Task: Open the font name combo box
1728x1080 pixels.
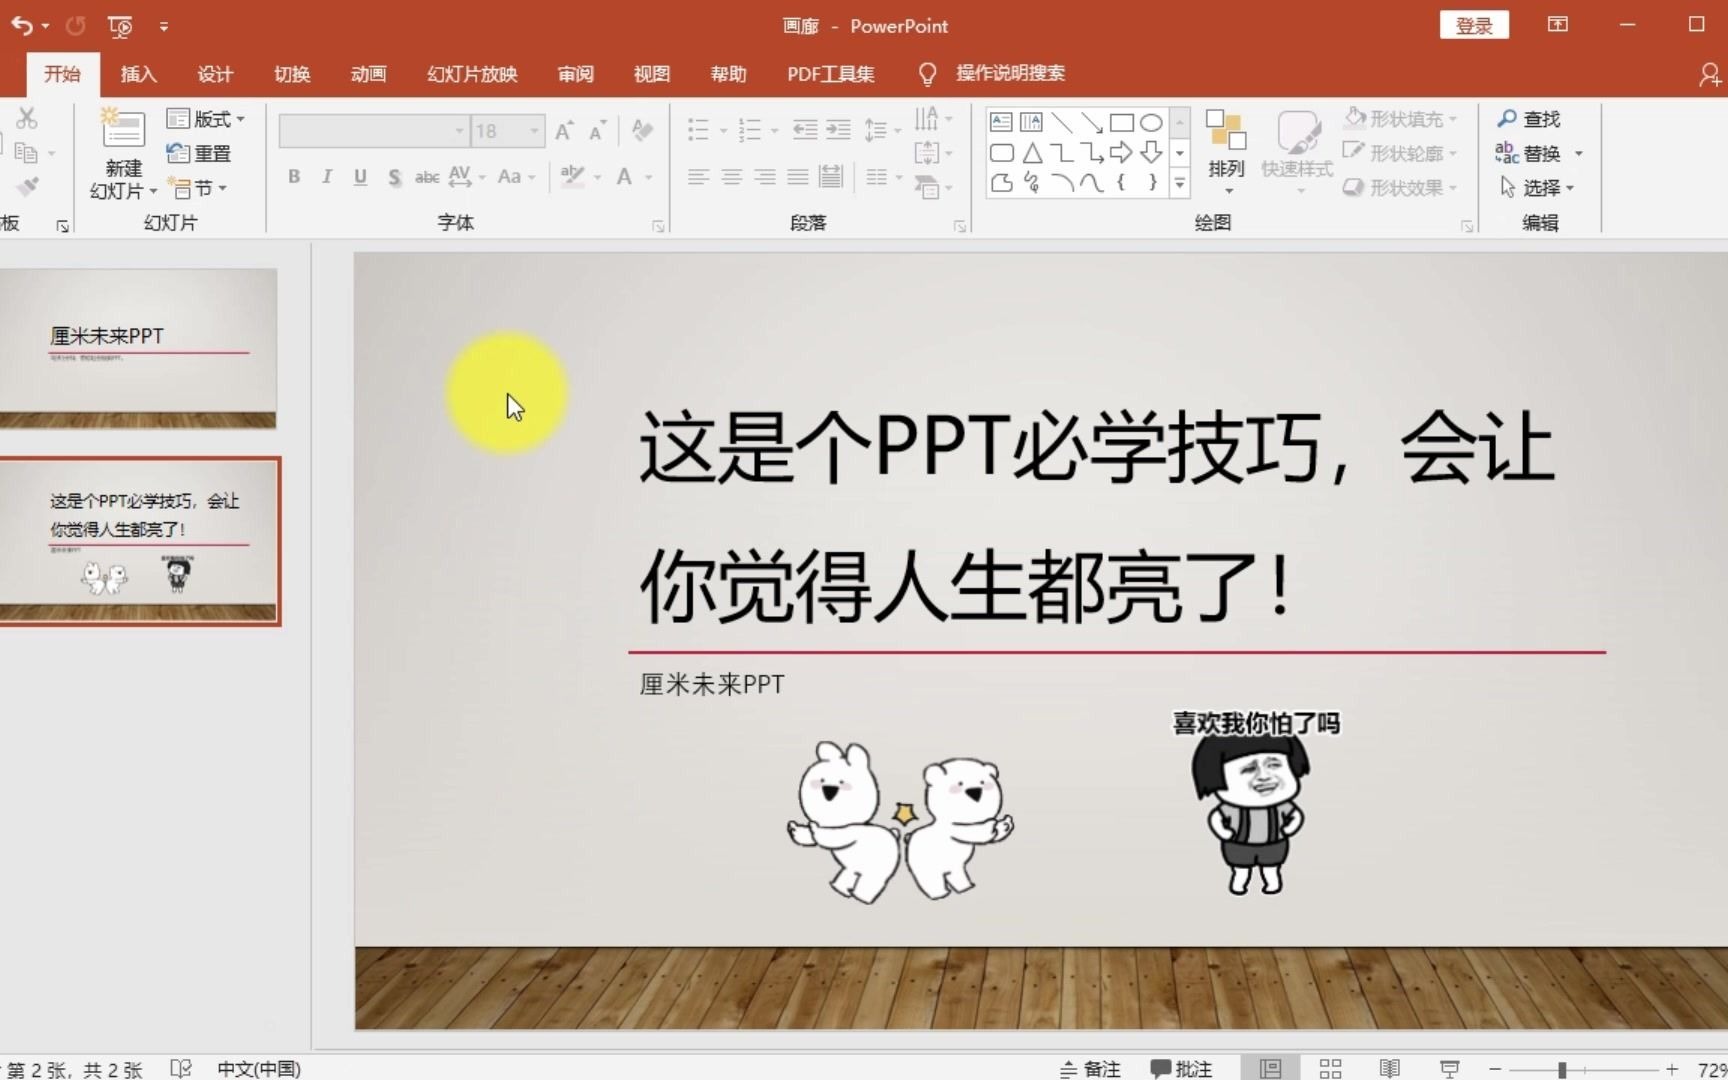Action: click(x=374, y=131)
